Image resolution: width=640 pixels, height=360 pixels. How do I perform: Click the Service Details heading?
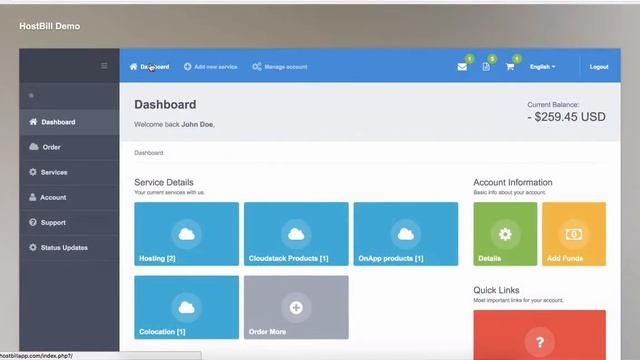[164, 182]
